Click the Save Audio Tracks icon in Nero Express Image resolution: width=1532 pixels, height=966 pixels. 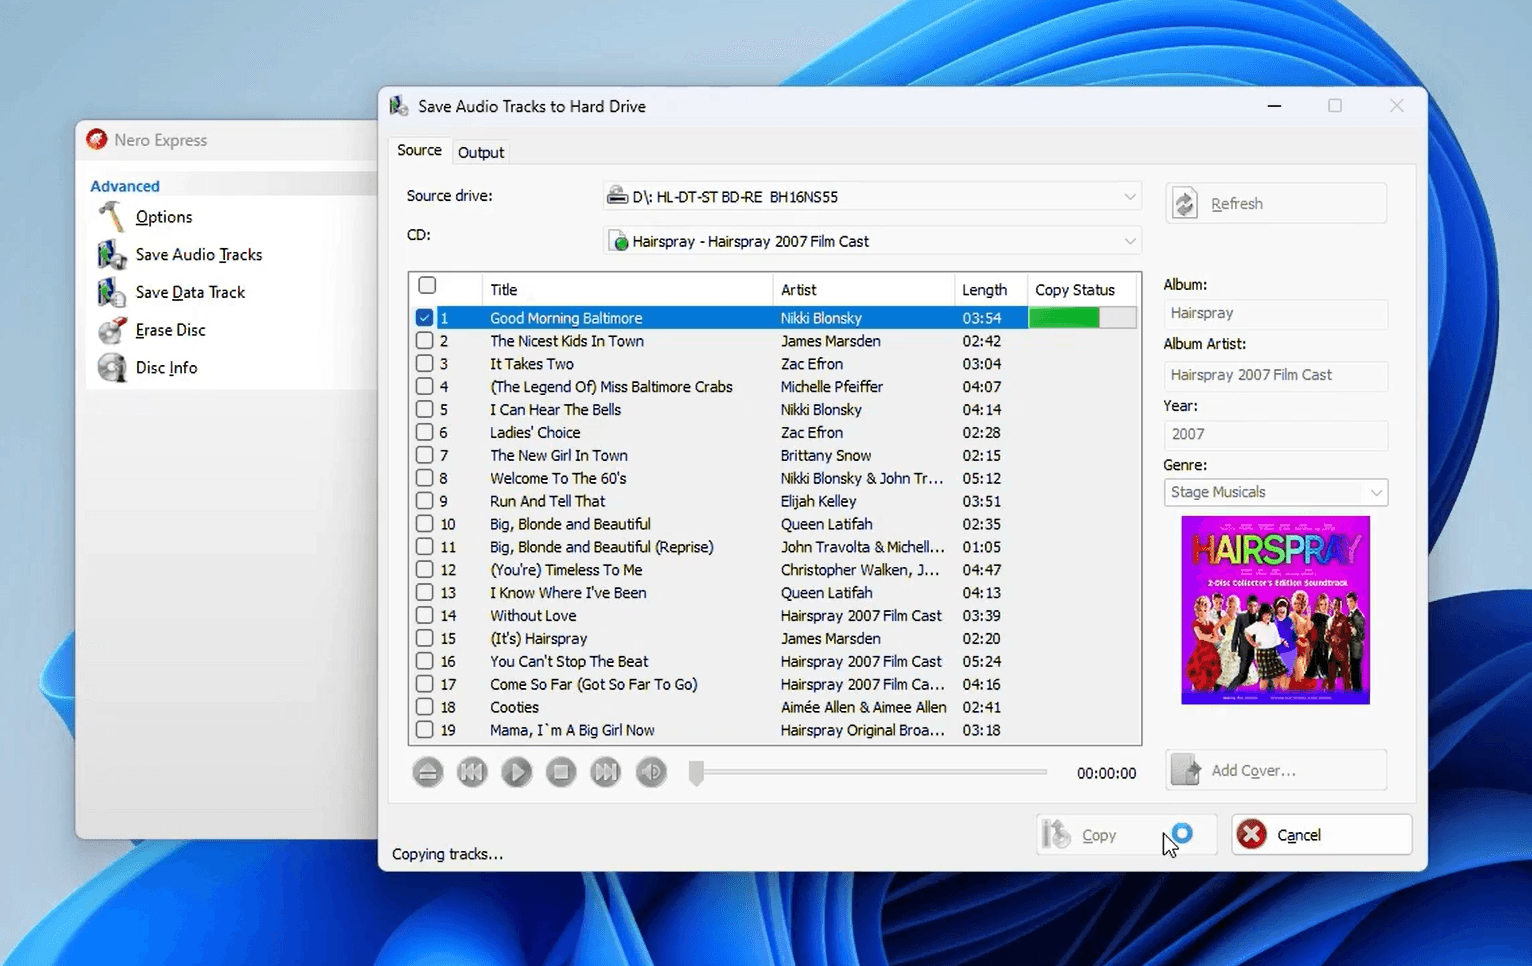[x=111, y=255]
